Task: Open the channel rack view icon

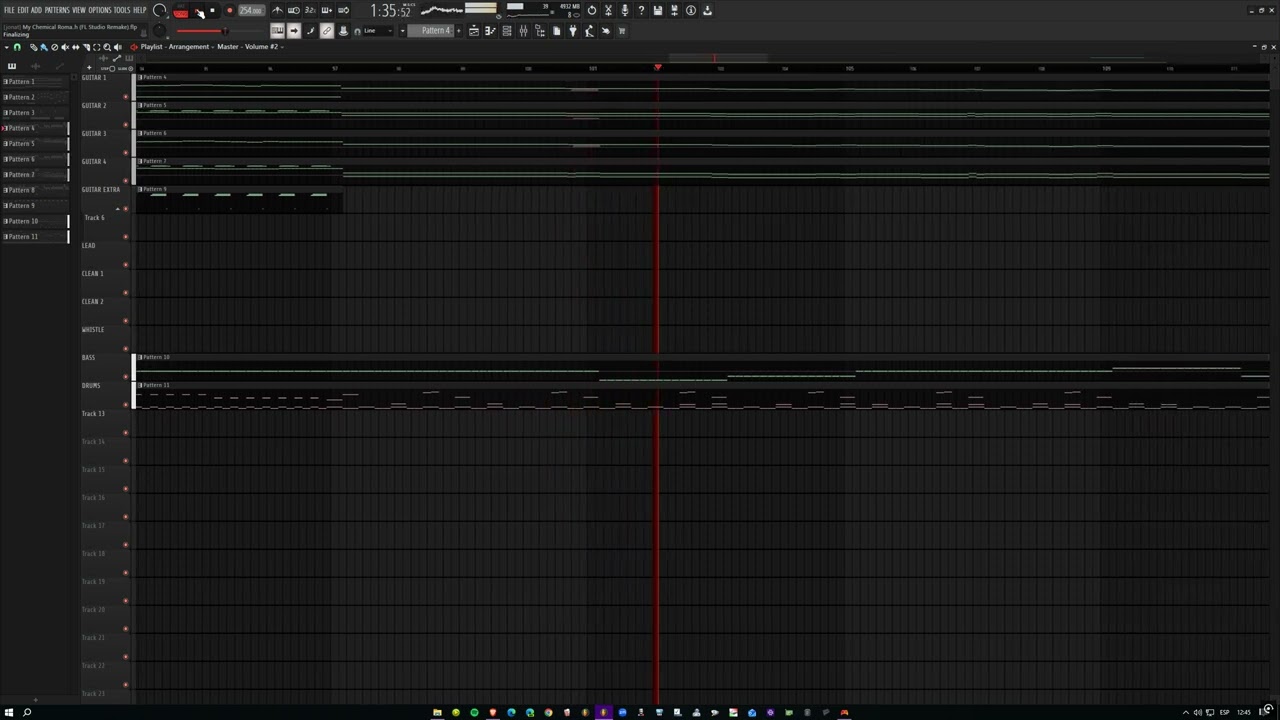Action: pyautogui.click(x=507, y=31)
